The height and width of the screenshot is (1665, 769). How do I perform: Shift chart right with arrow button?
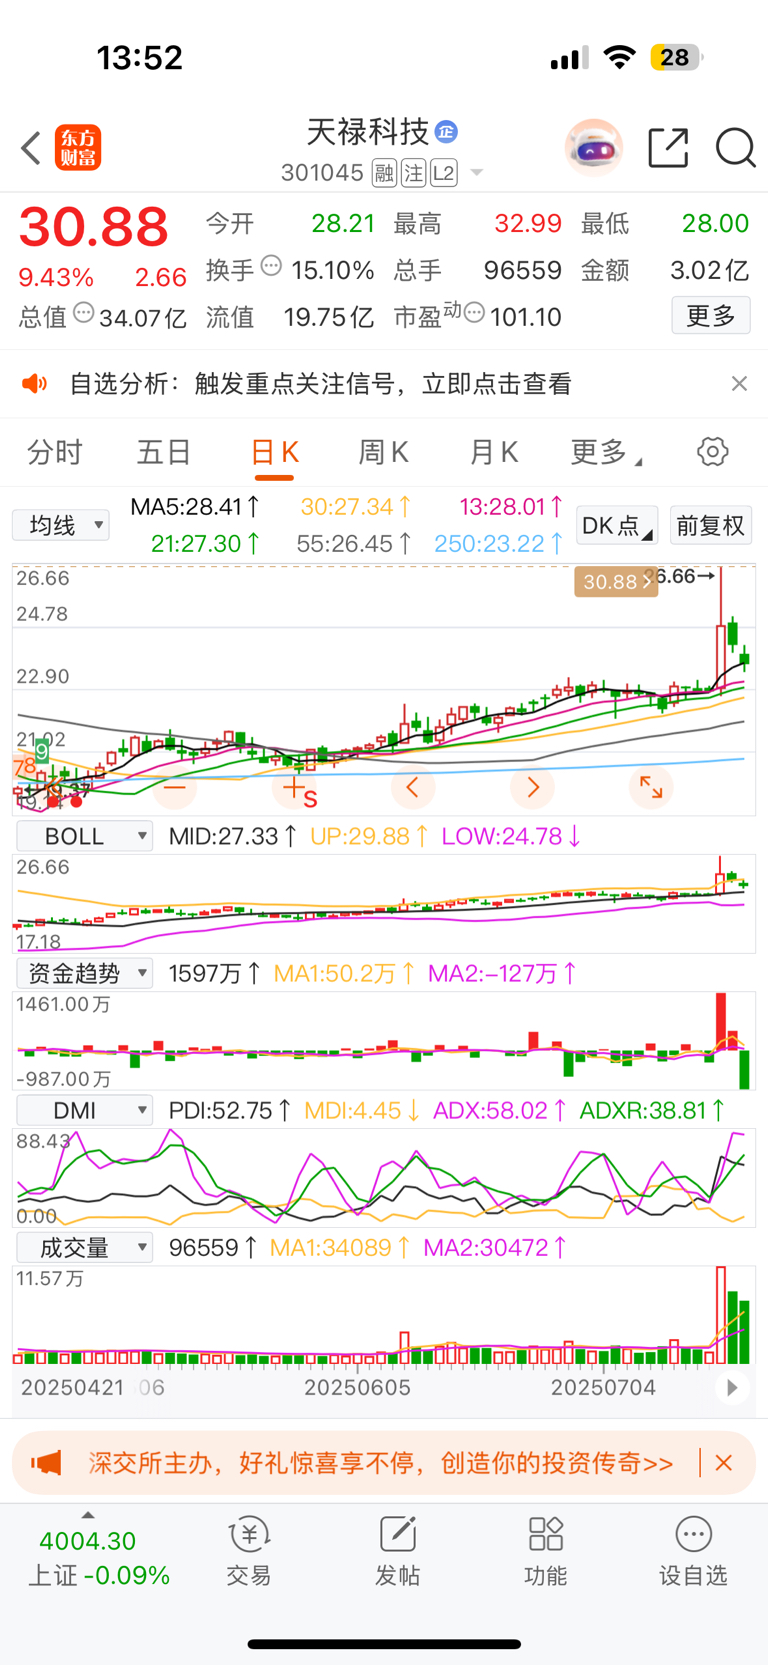532,788
